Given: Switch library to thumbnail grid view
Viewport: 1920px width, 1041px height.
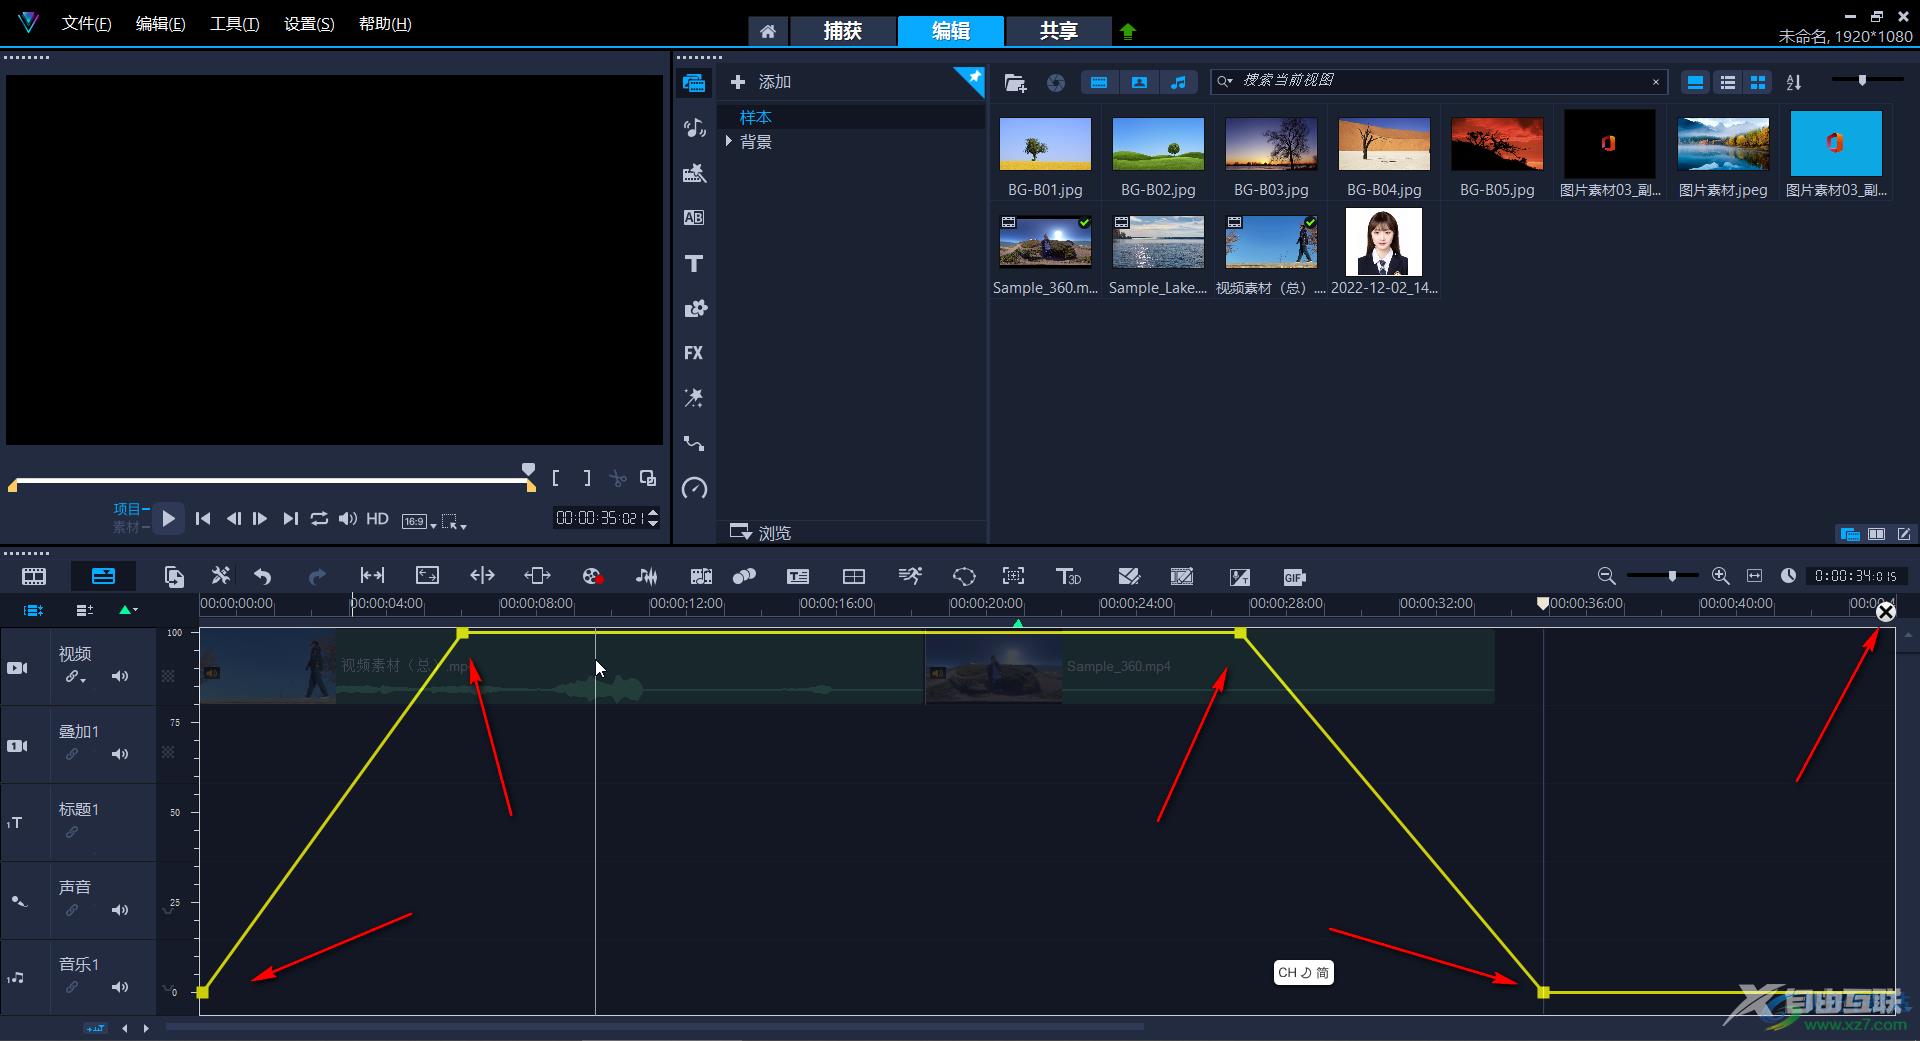Looking at the screenshot, I should pyautogui.click(x=1758, y=82).
